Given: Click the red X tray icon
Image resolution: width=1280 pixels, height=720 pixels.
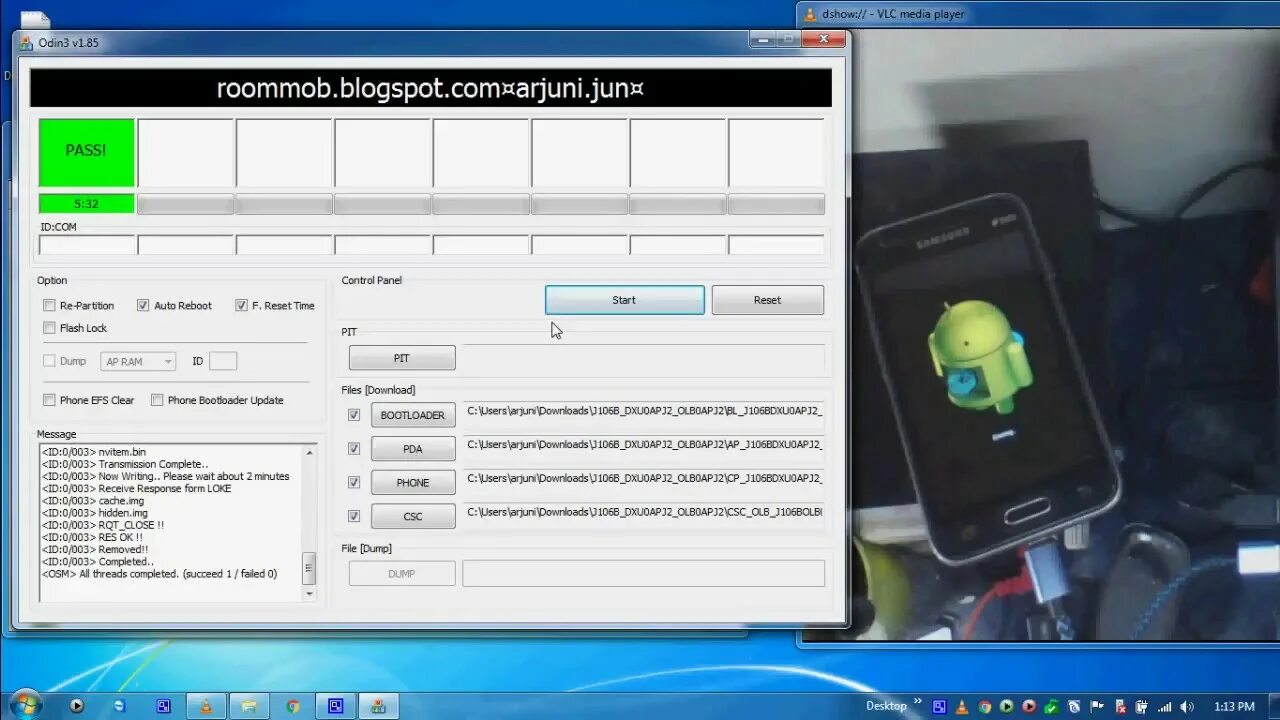Looking at the screenshot, I should (x=1120, y=706).
